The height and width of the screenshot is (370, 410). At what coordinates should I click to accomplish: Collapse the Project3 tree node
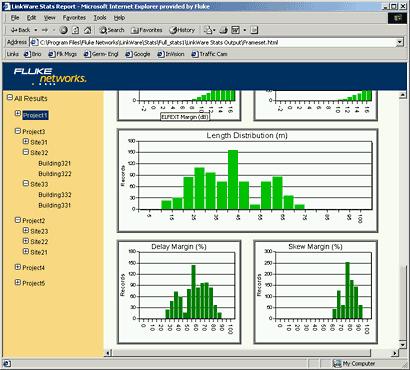[18, 131]
